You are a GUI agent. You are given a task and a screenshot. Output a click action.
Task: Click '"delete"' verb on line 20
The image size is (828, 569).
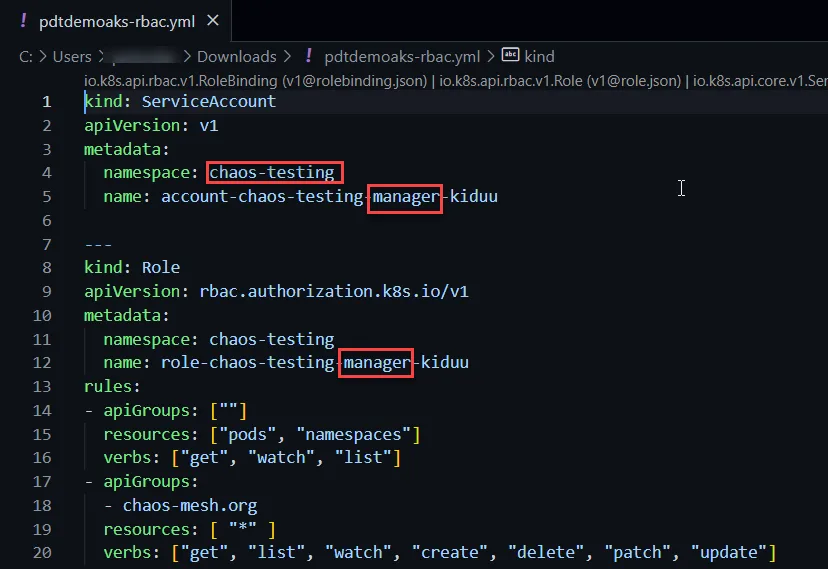click(546, 553)
